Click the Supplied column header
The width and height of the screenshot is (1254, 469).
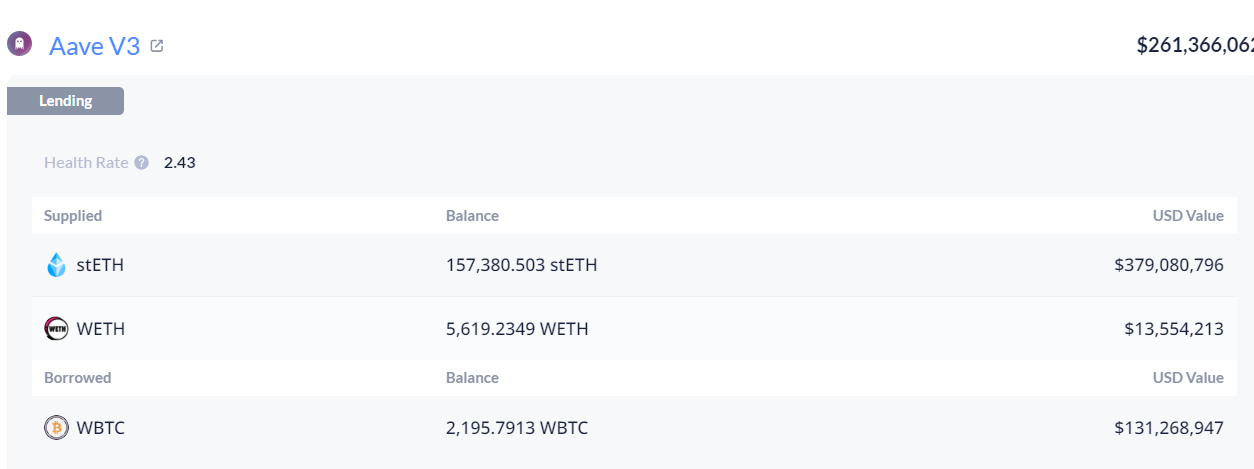[73, 216]
